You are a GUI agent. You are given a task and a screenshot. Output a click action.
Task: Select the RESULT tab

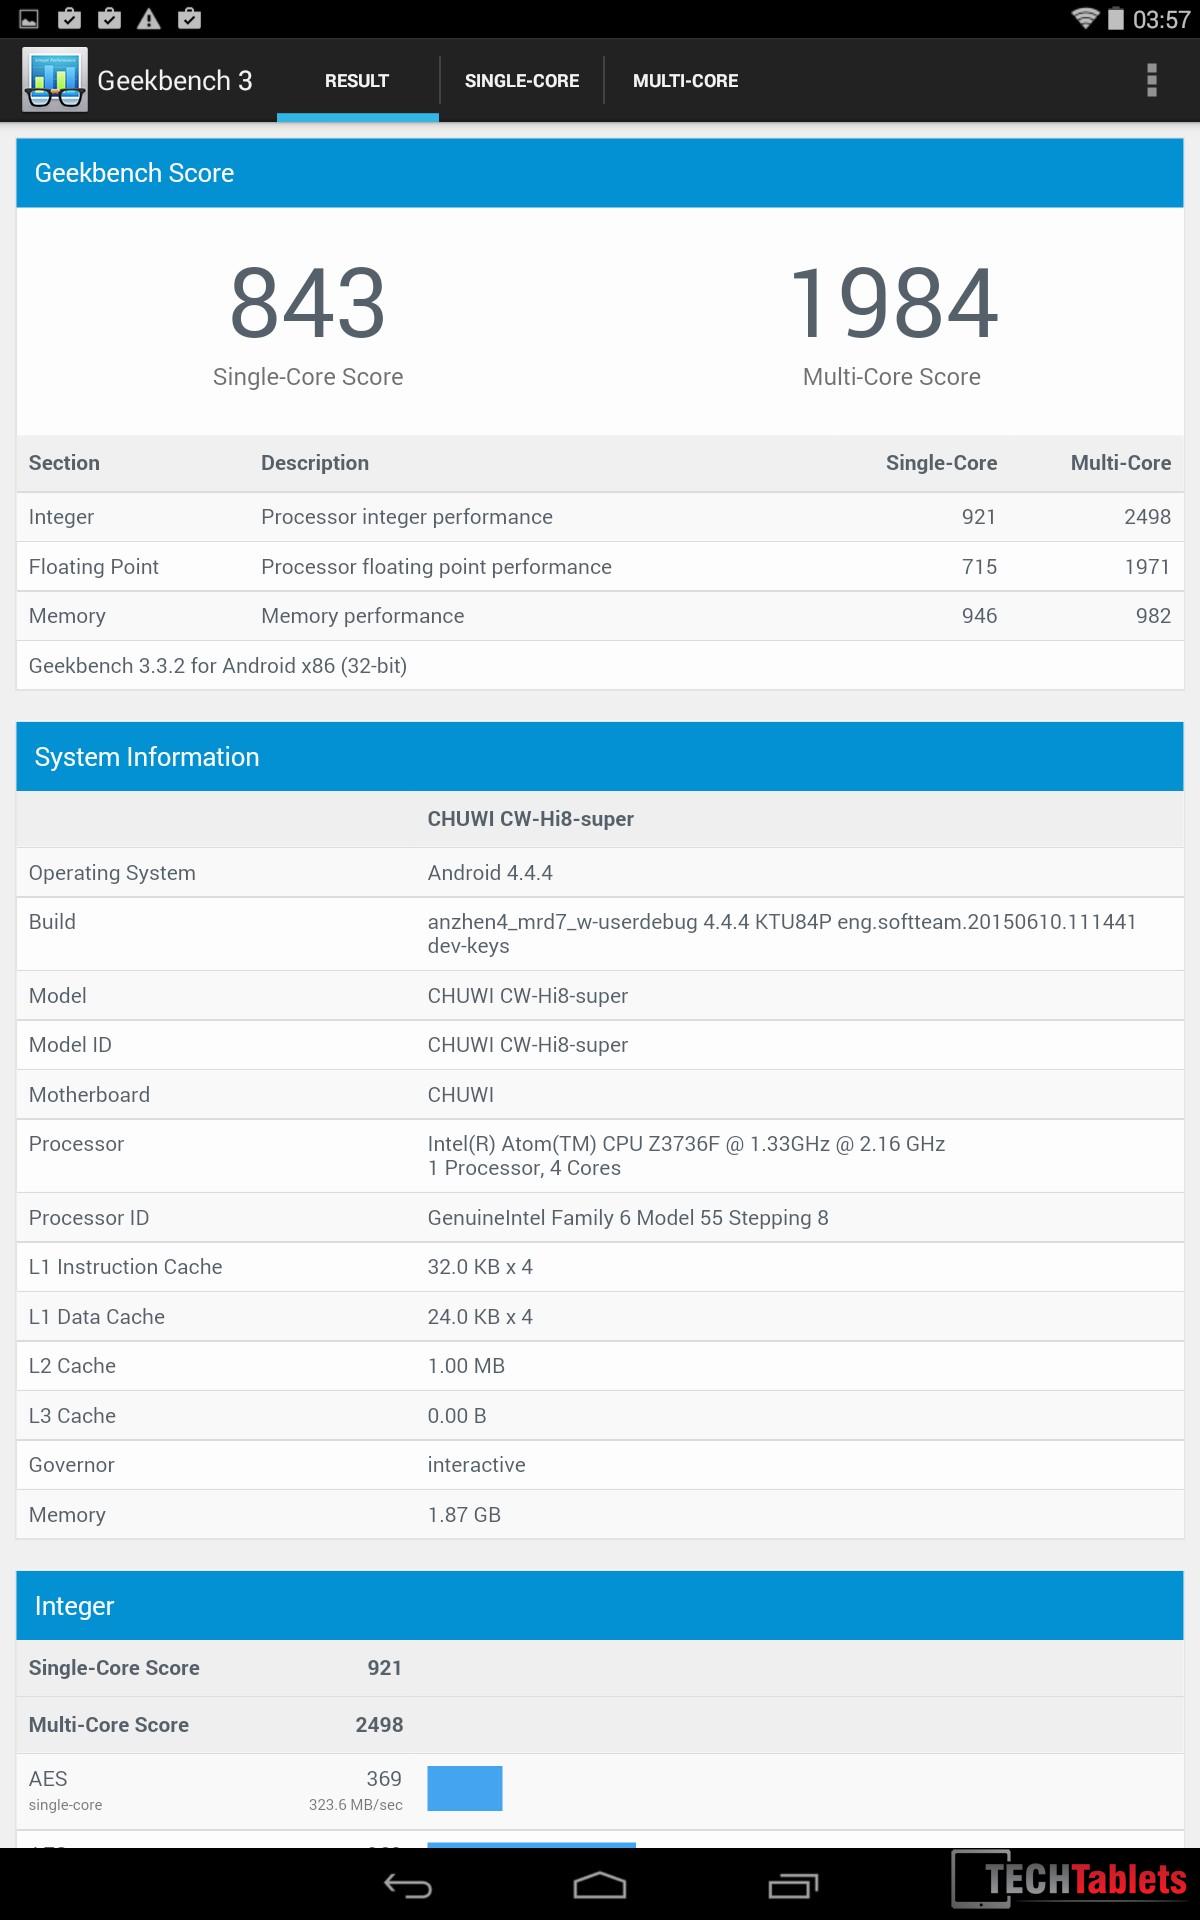pos(357,81)
